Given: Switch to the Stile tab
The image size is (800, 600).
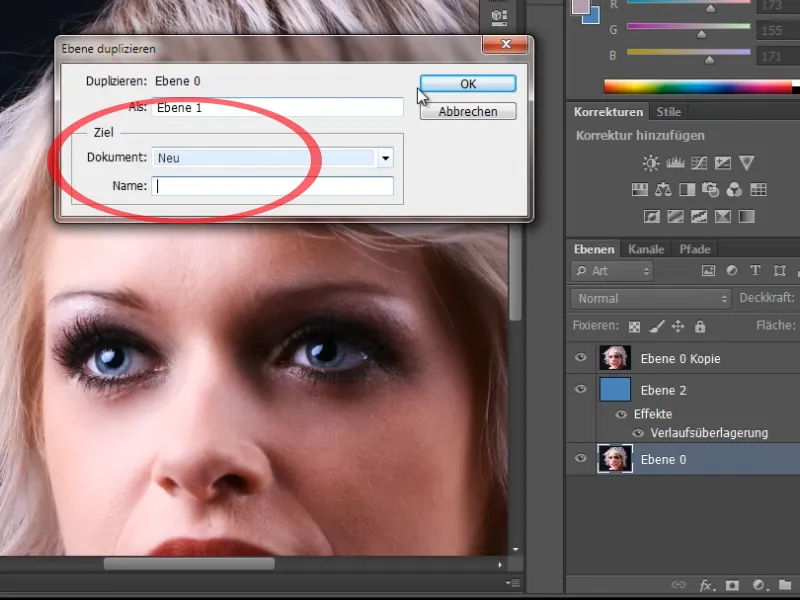Looking at the screenshot, I should tap(668, 112).
